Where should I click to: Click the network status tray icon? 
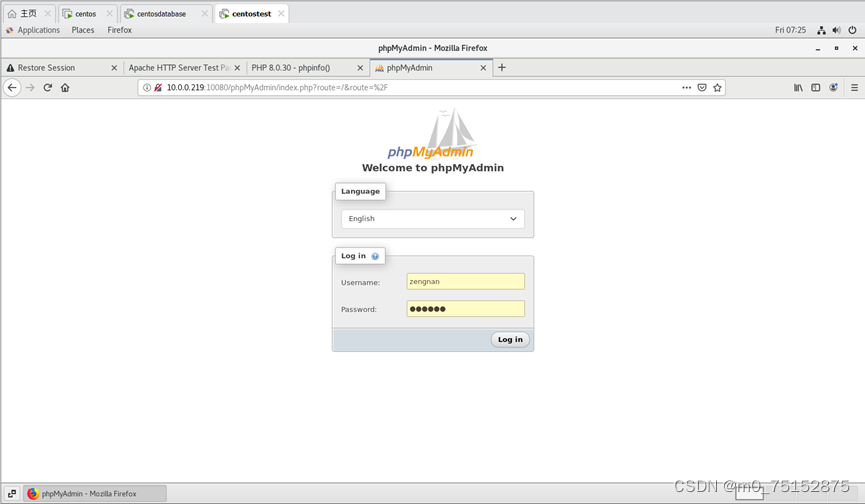[x=821, y=30]
